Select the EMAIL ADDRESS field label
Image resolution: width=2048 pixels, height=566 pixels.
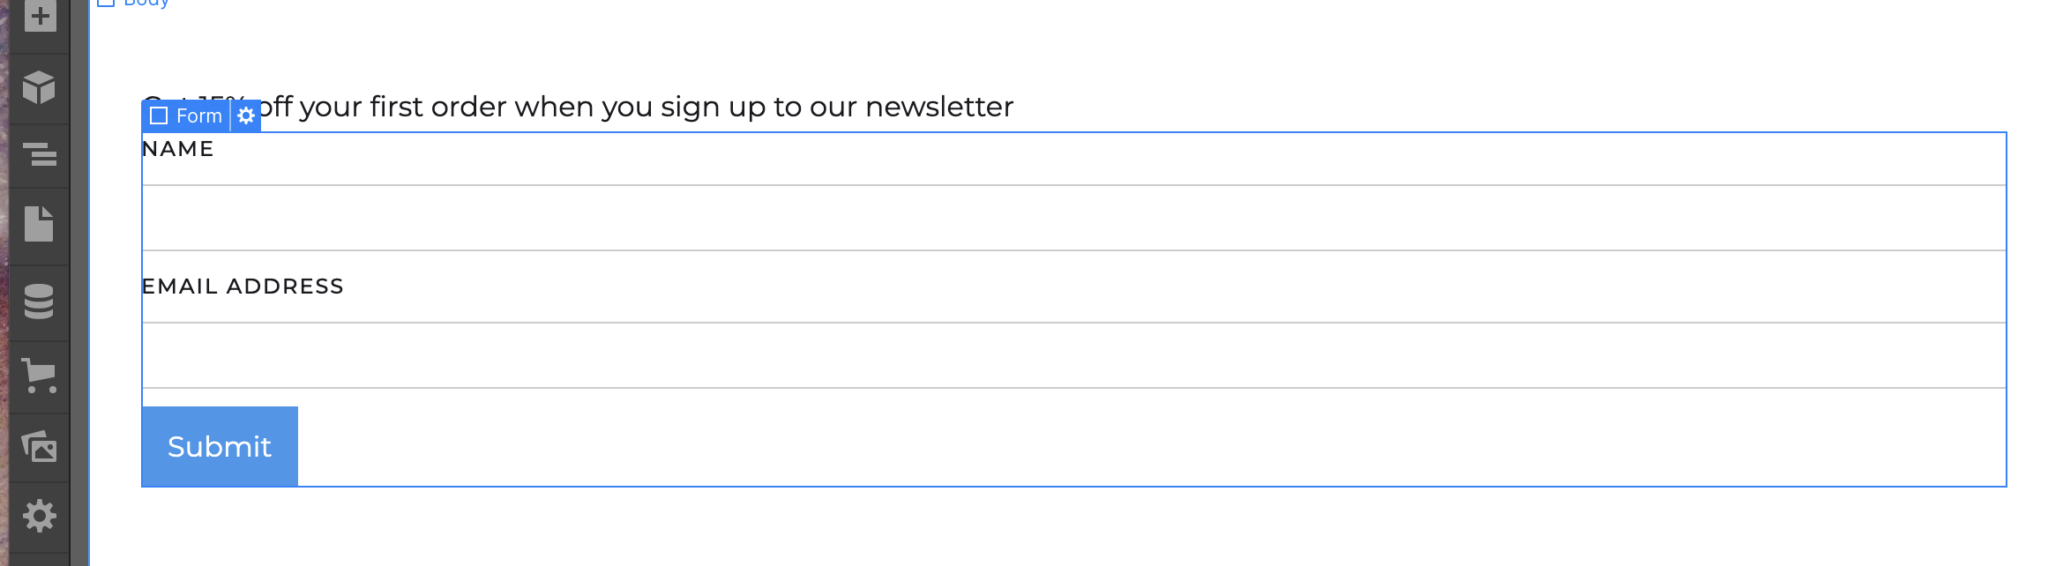click(243, 287)
